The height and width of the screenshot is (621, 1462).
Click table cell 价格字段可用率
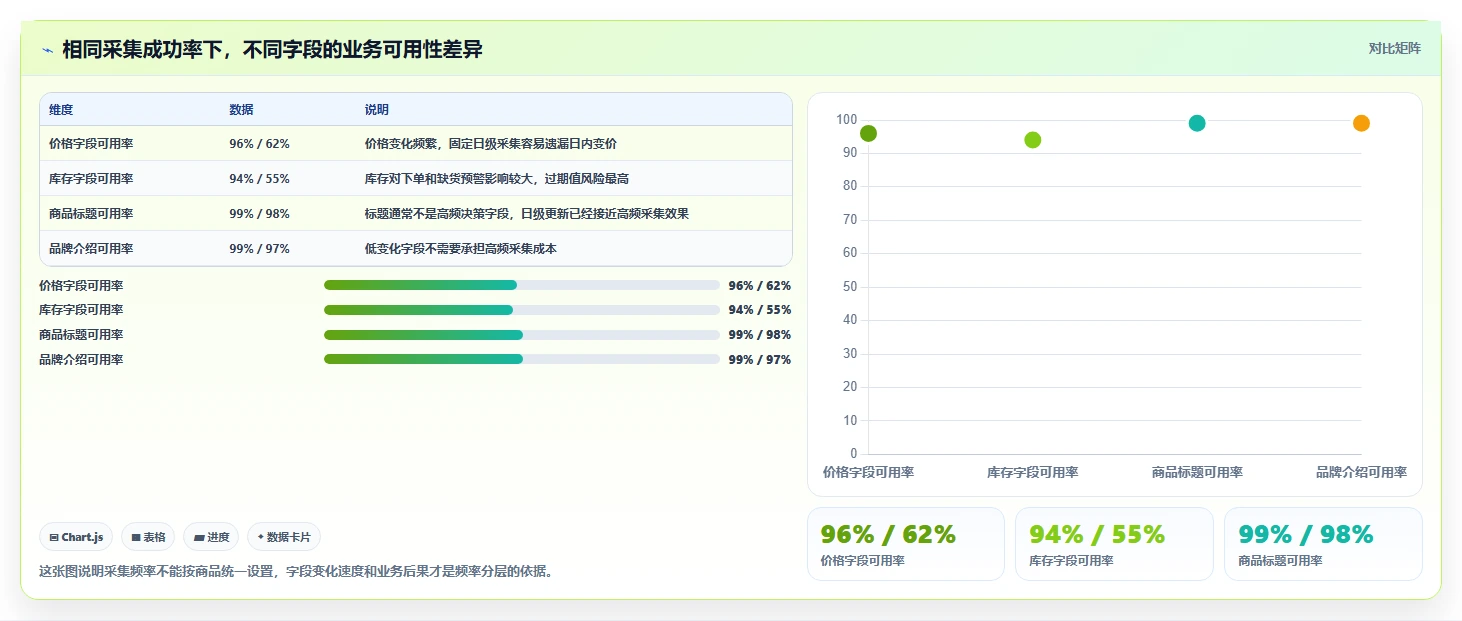click(x=91, y=144)
